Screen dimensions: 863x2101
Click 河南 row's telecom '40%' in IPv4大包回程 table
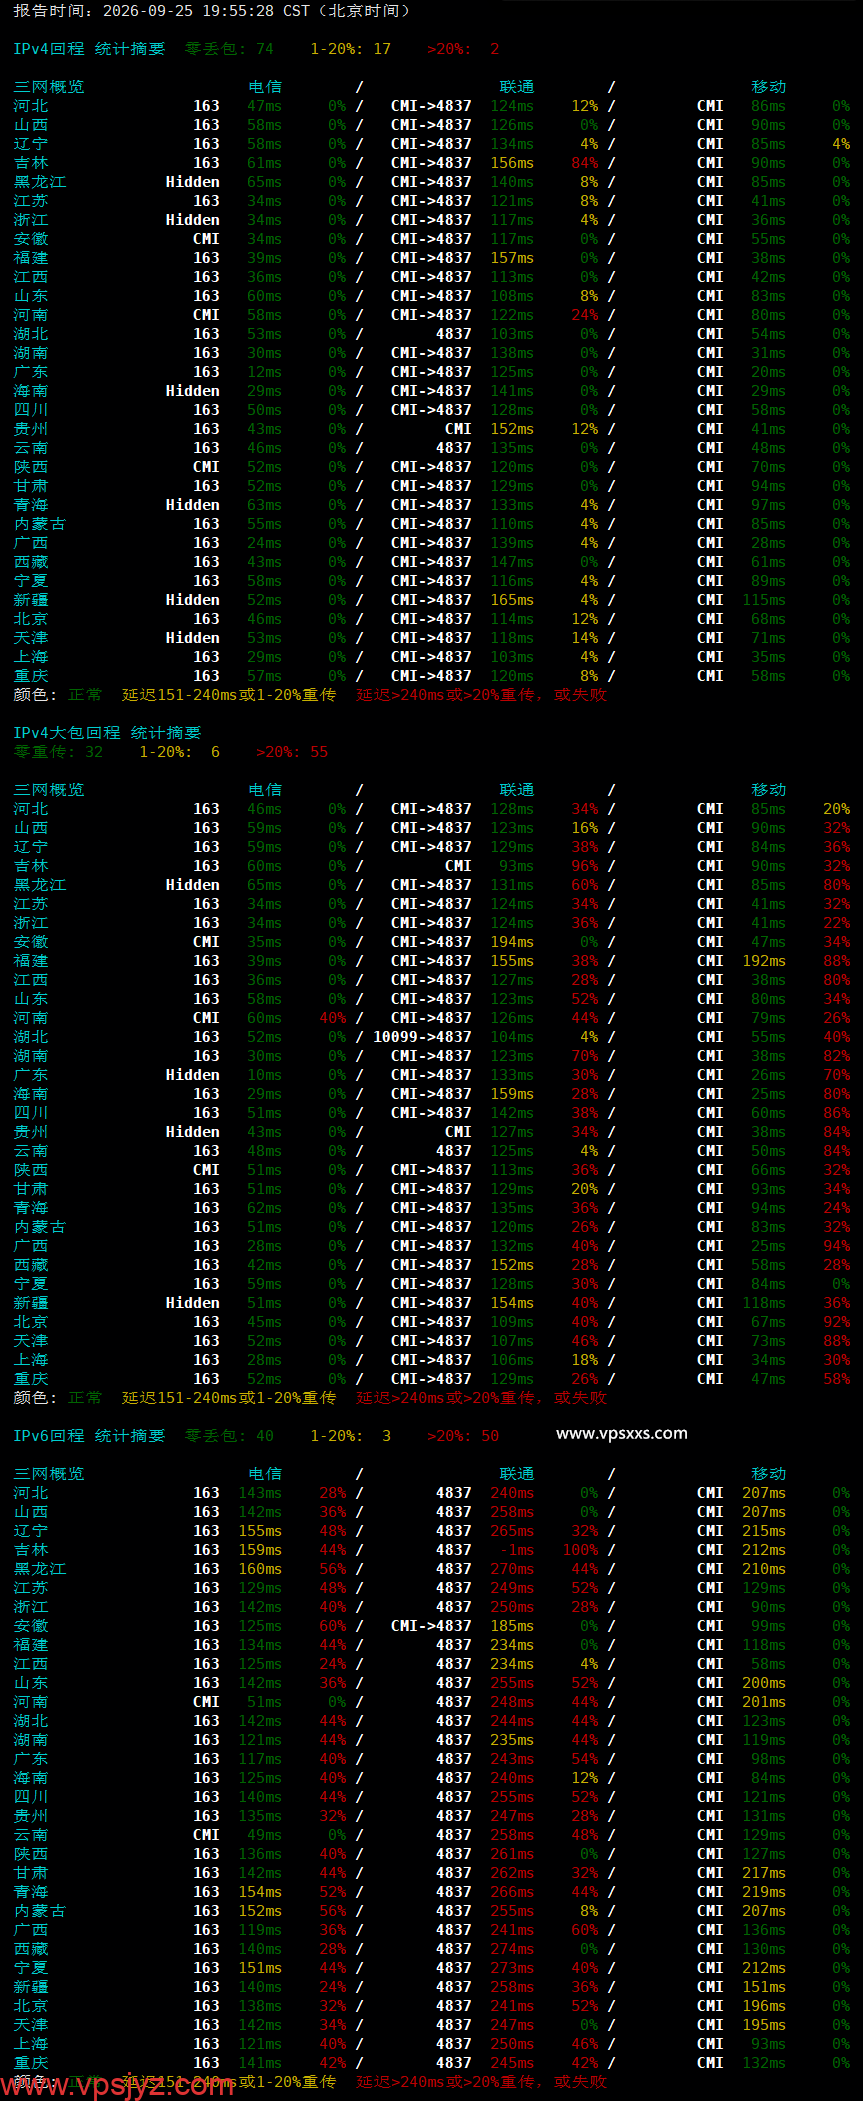[333, 1018]
